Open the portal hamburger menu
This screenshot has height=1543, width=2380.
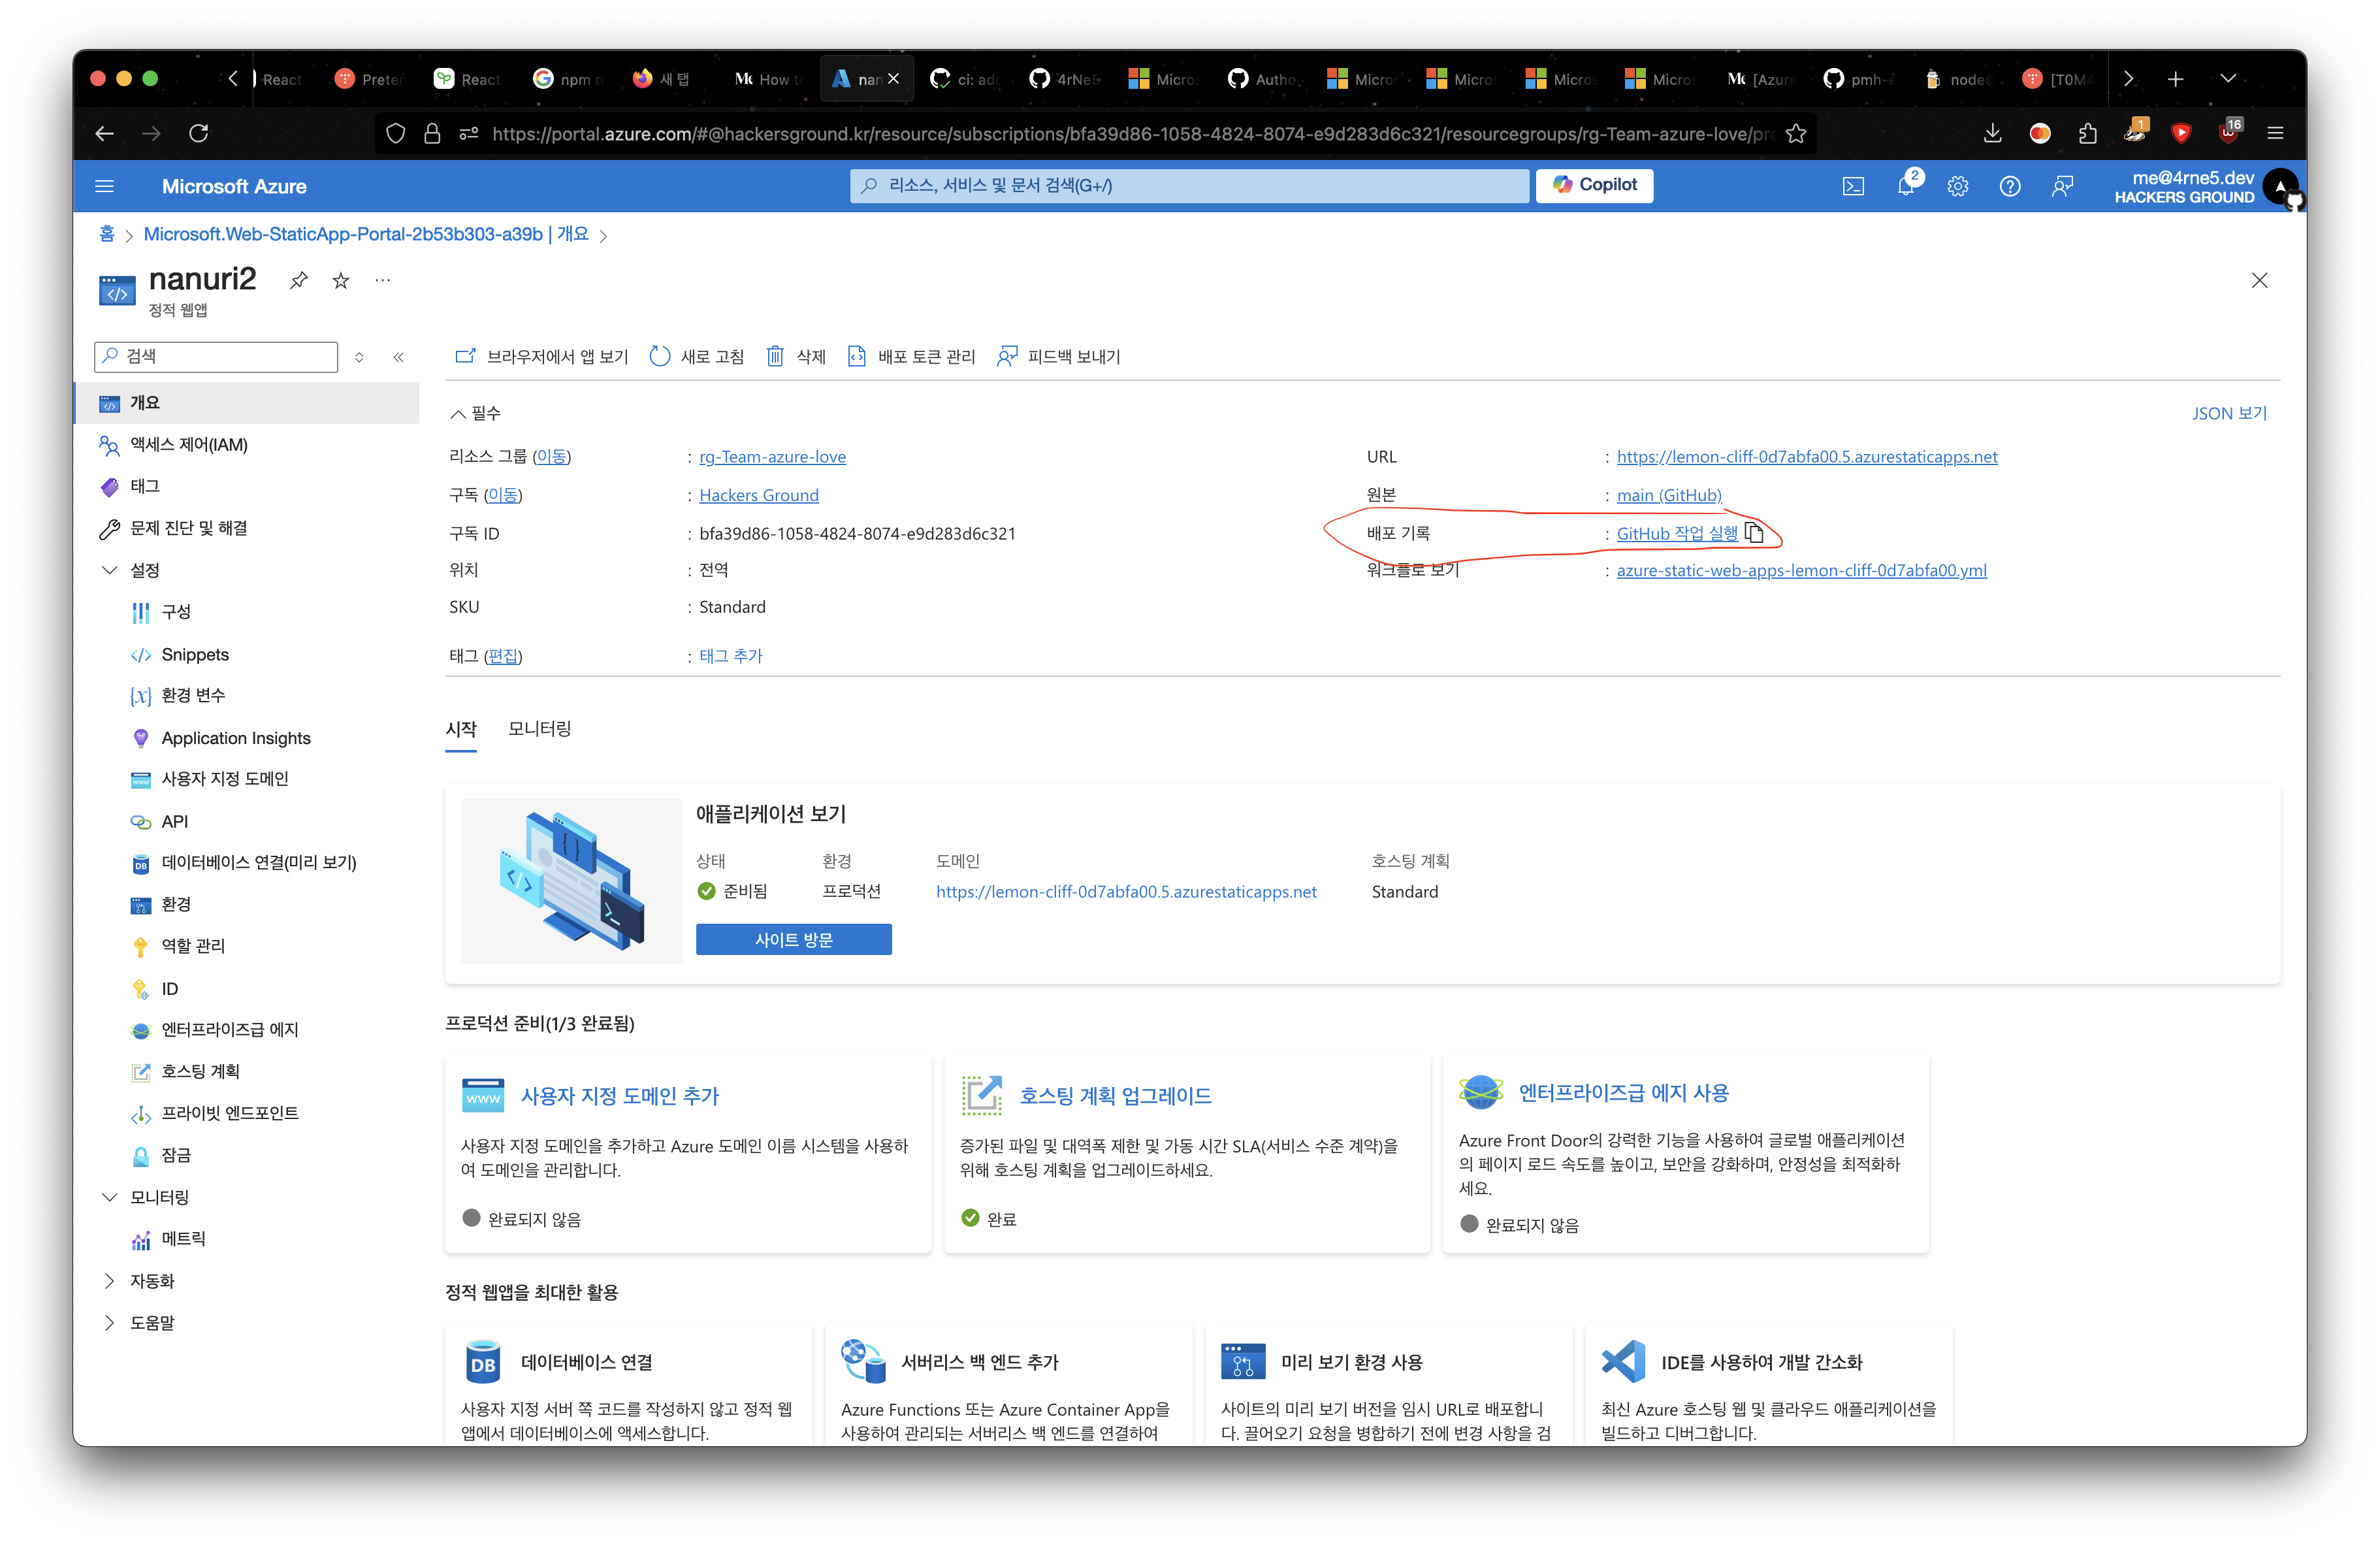click(105, 186)
